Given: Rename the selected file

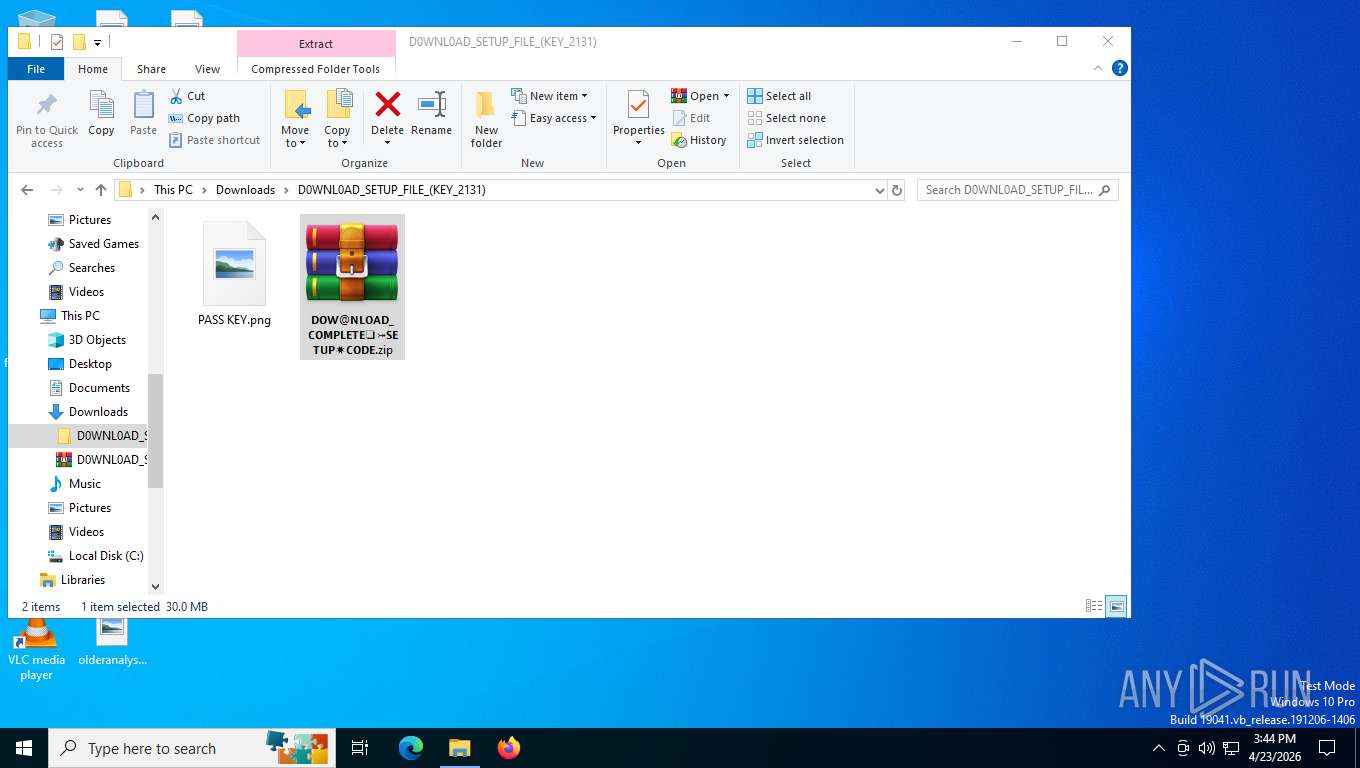Looking at the screenshot, I should 431,114.
